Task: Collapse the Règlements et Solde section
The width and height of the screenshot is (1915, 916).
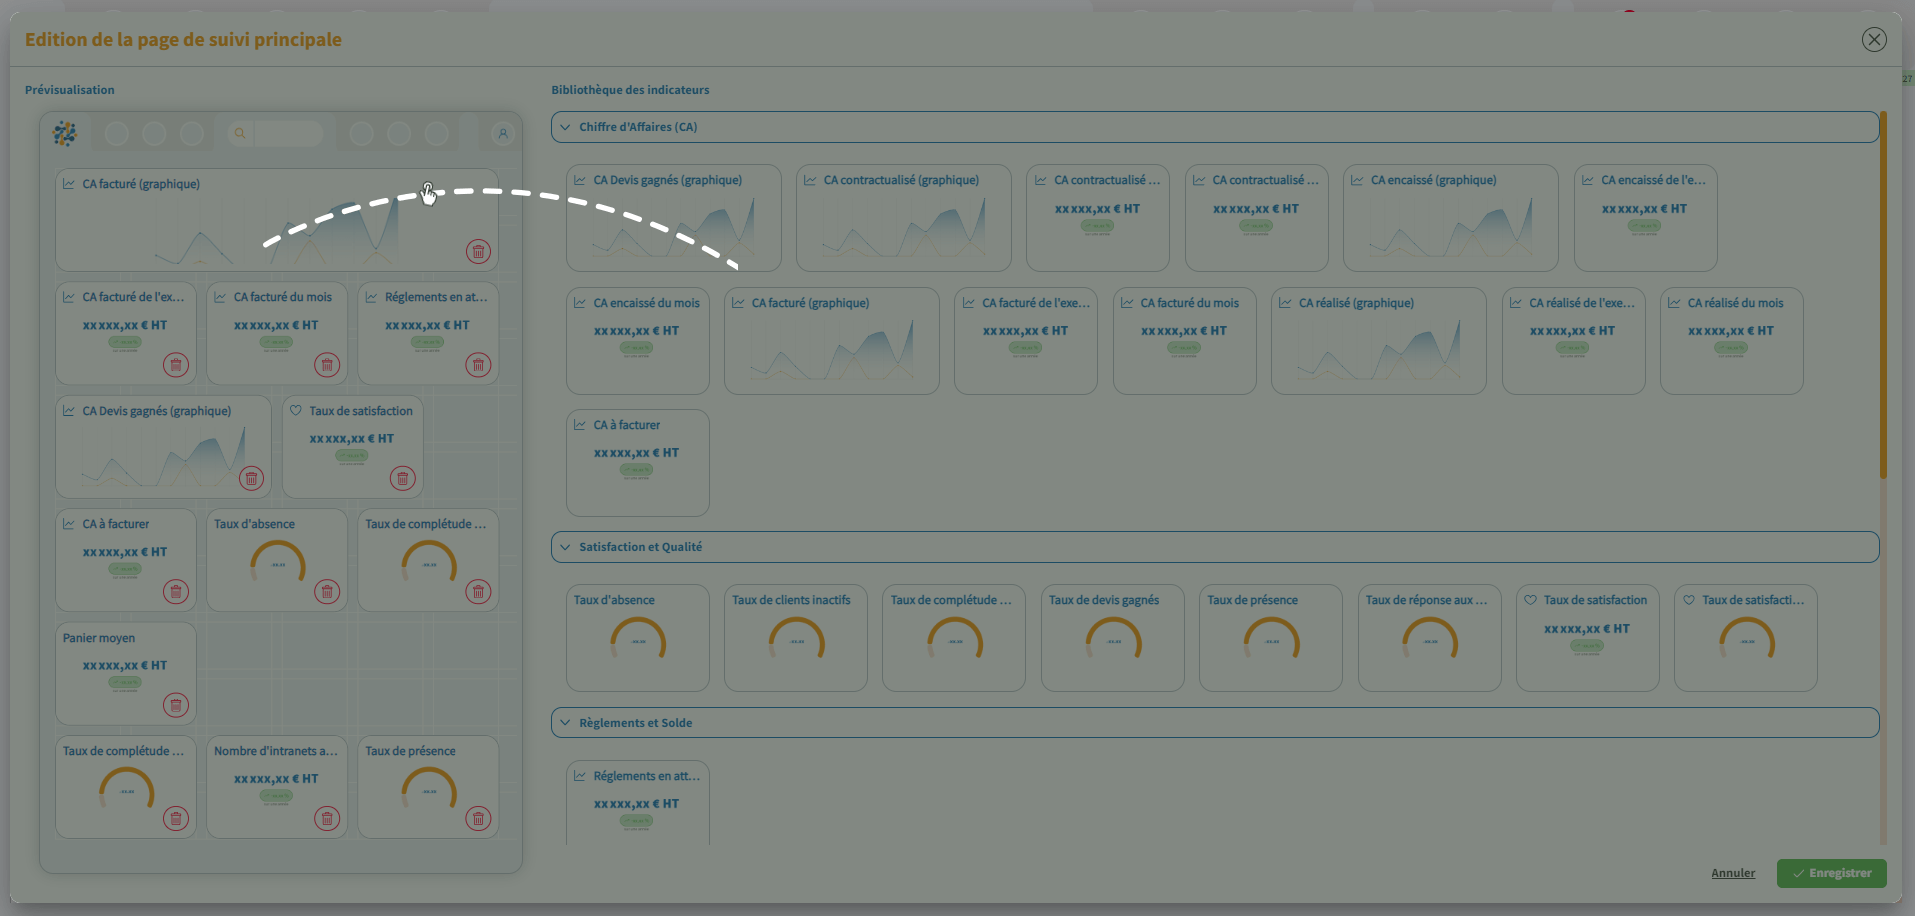Action: (566, 723)
